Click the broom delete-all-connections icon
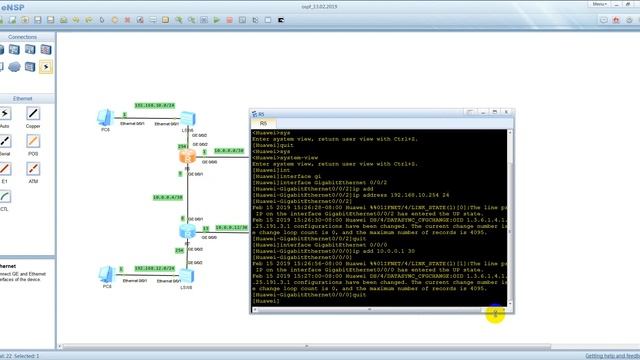 (140, 20)
